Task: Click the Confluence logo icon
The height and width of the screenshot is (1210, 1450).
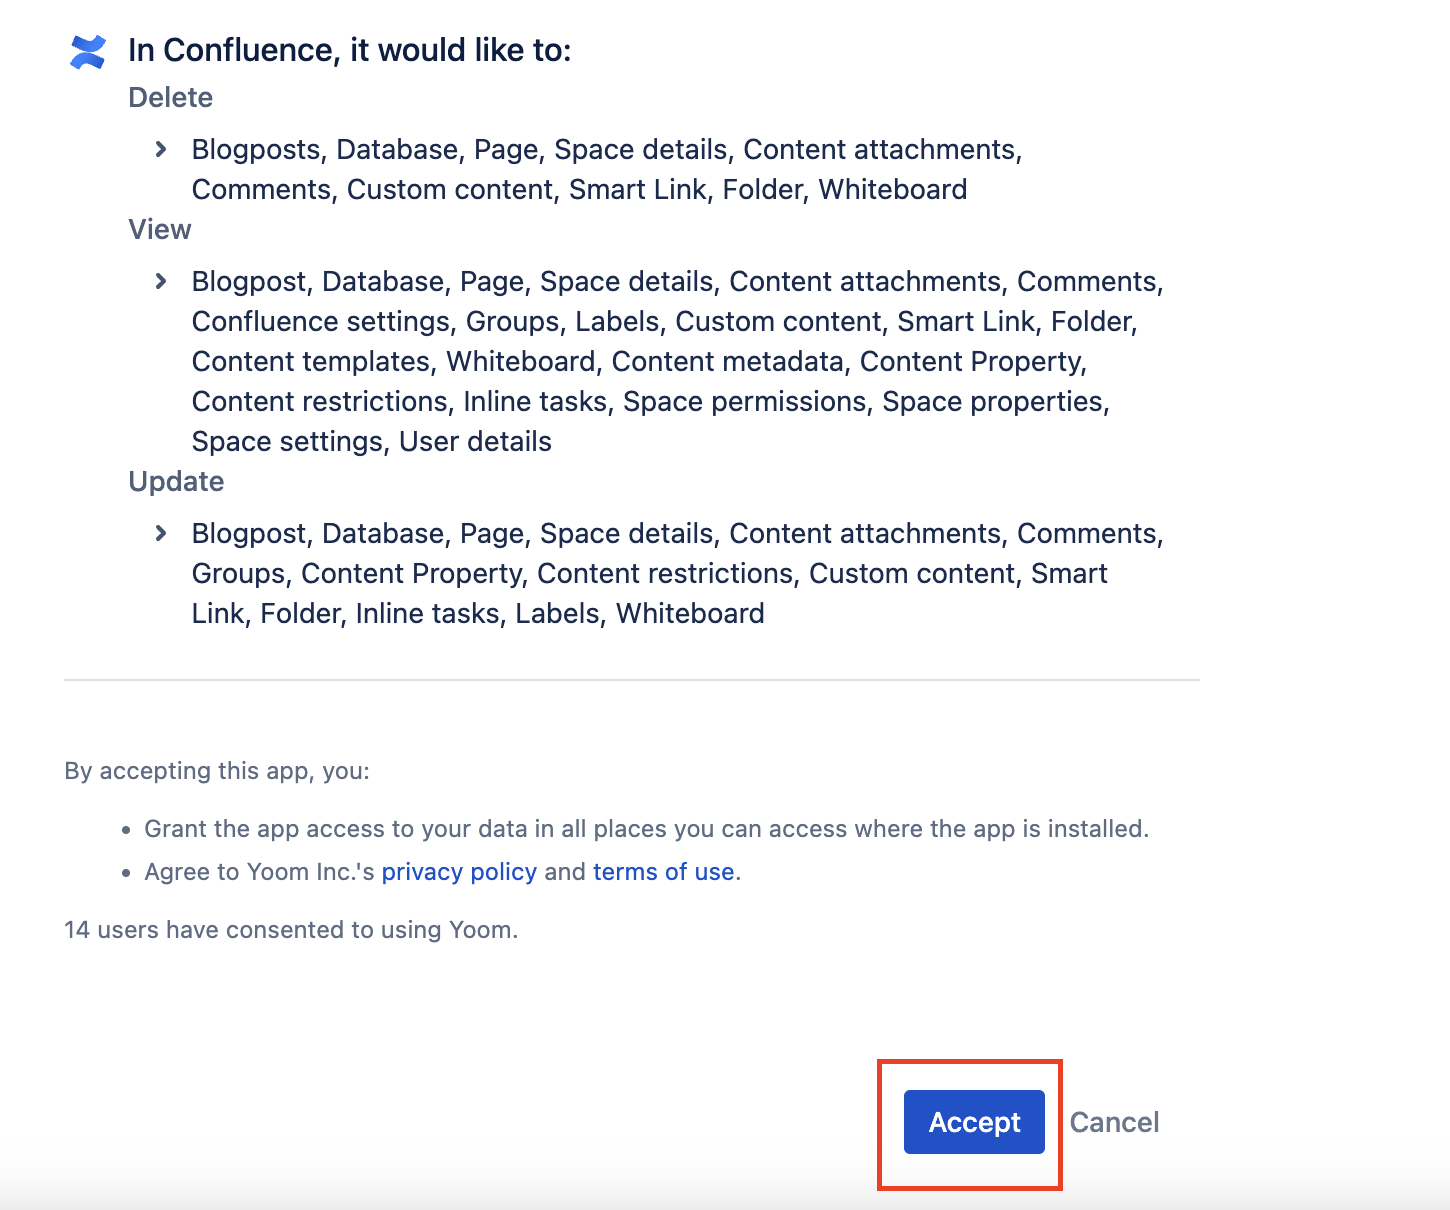Action: [x=88, y=52]
